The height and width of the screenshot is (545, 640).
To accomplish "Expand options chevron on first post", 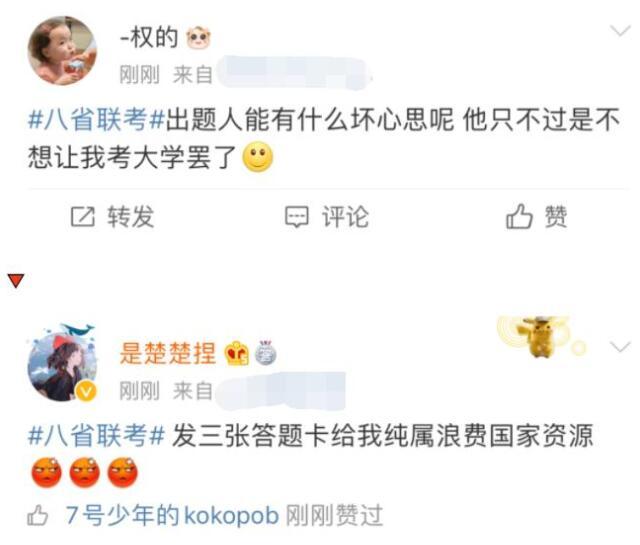I will click(620, 31).
